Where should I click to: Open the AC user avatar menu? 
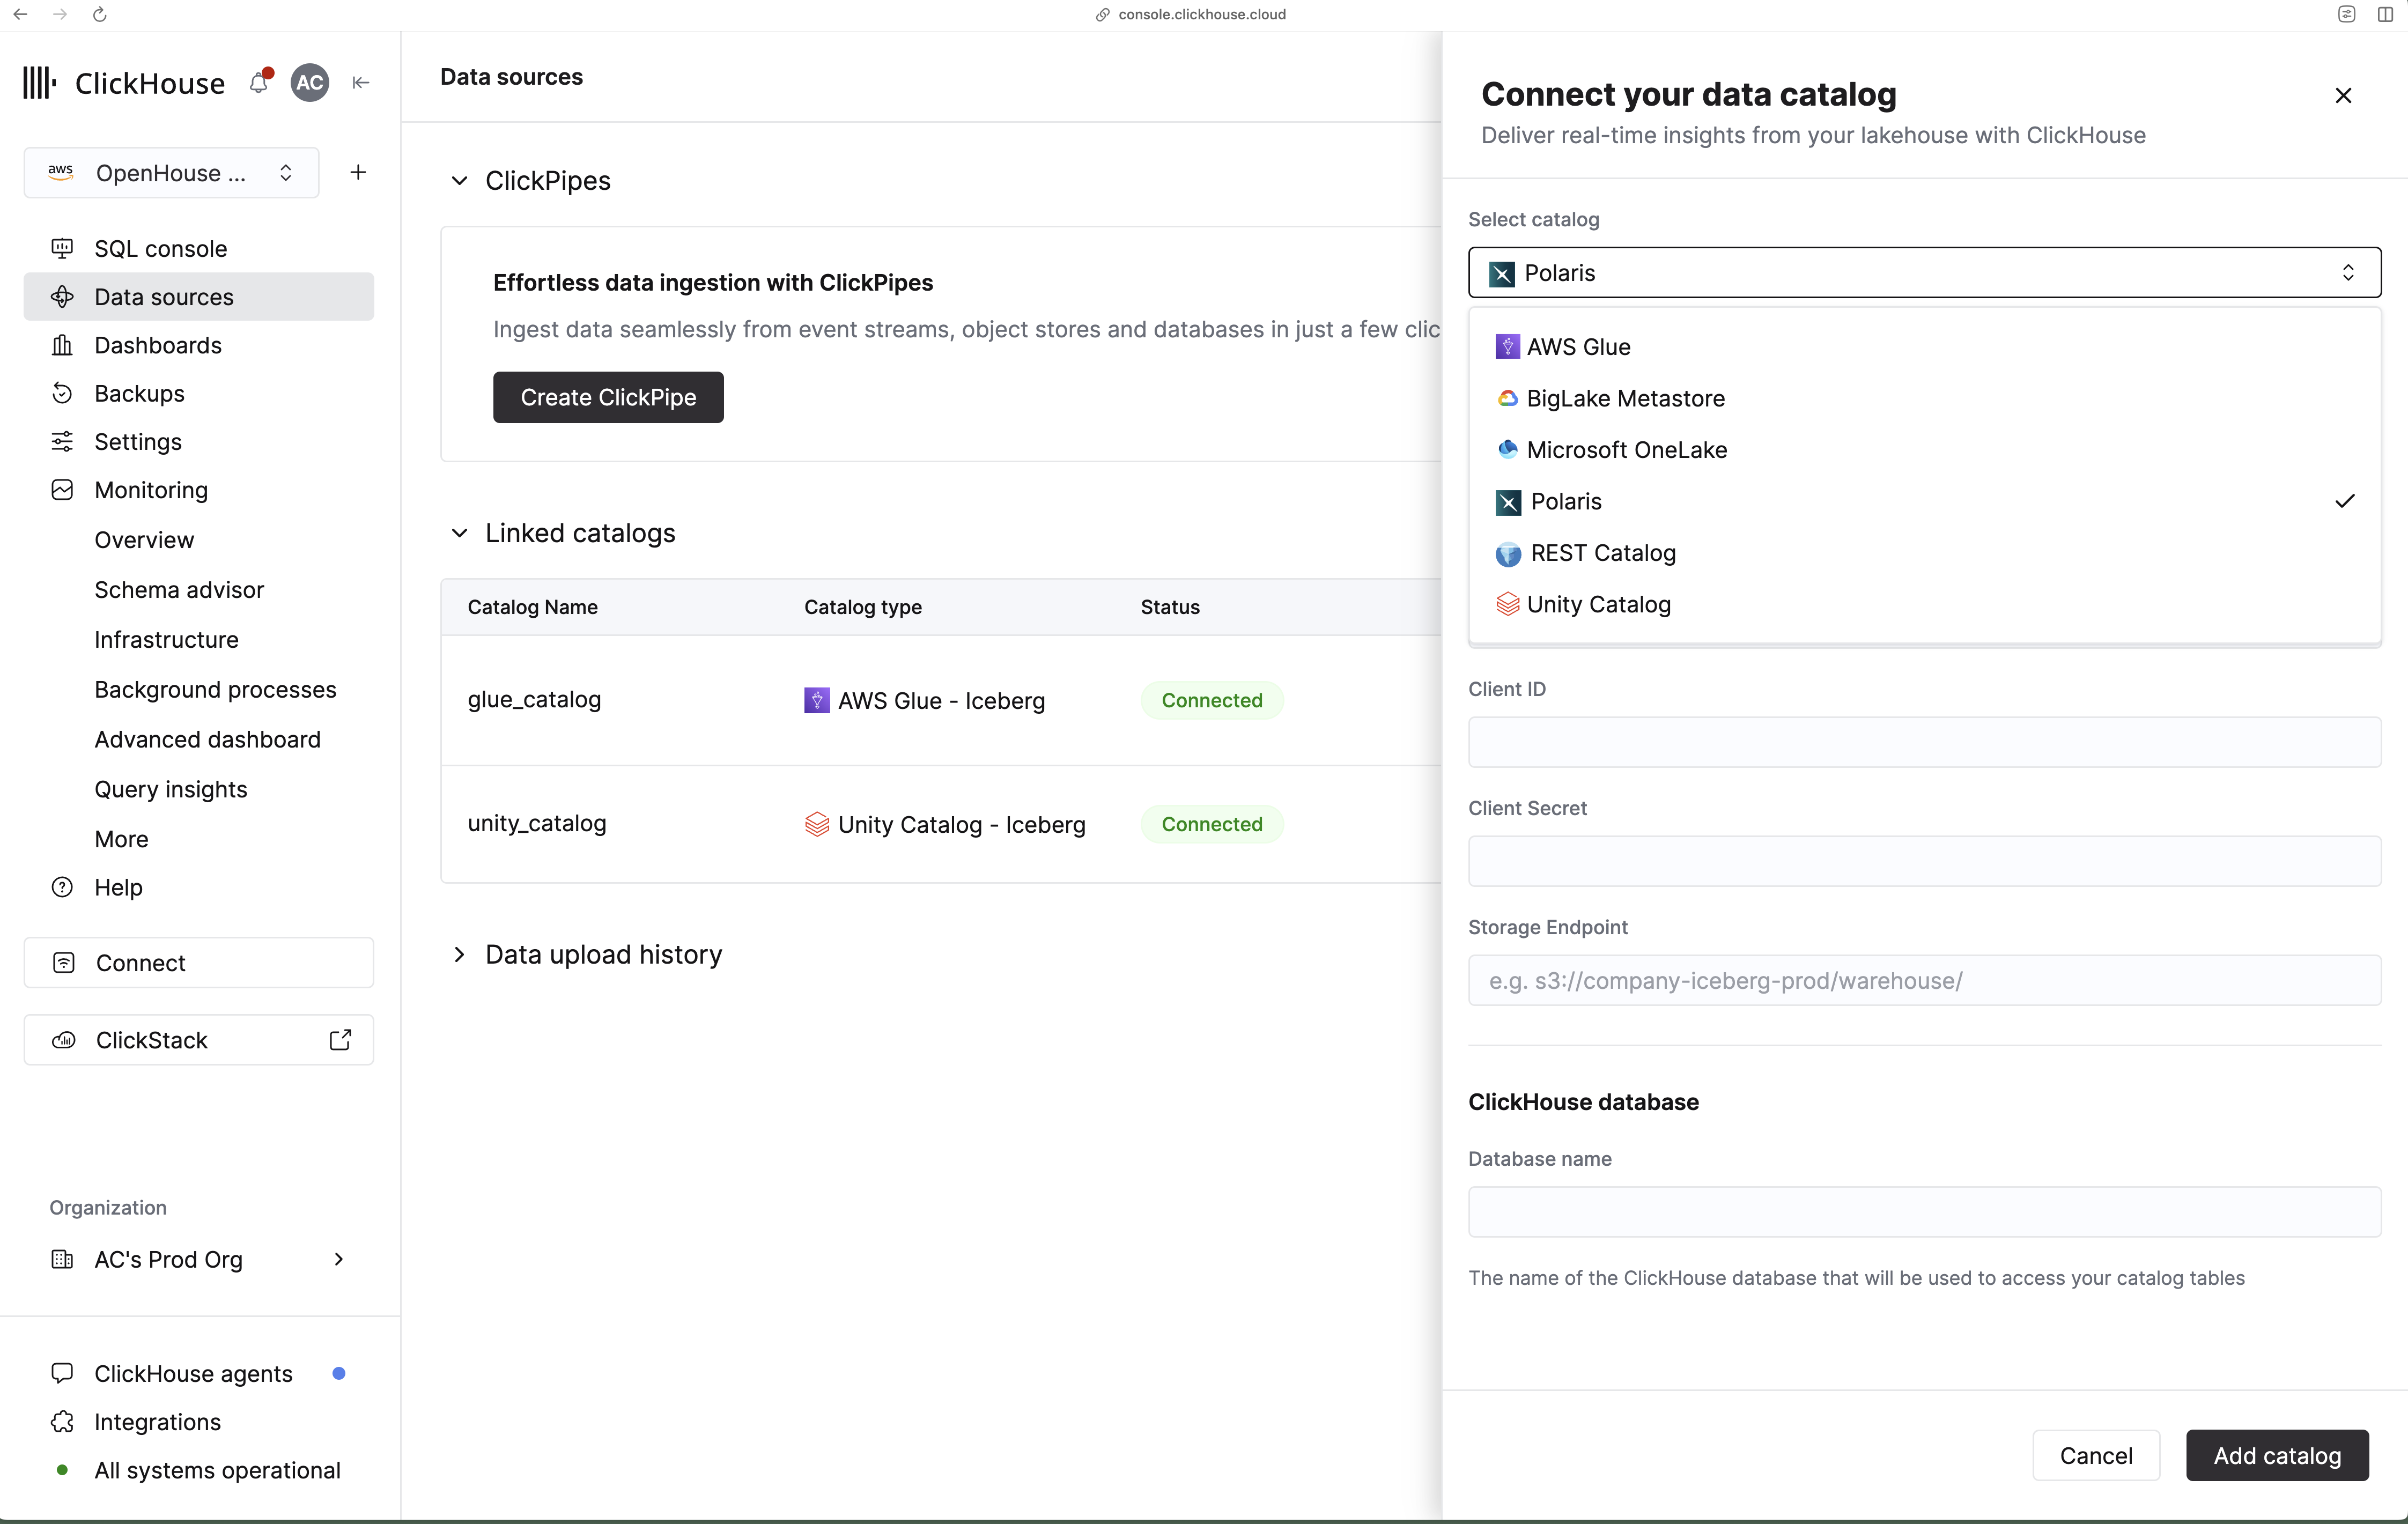pyautogui.click(x=310, y=83)
